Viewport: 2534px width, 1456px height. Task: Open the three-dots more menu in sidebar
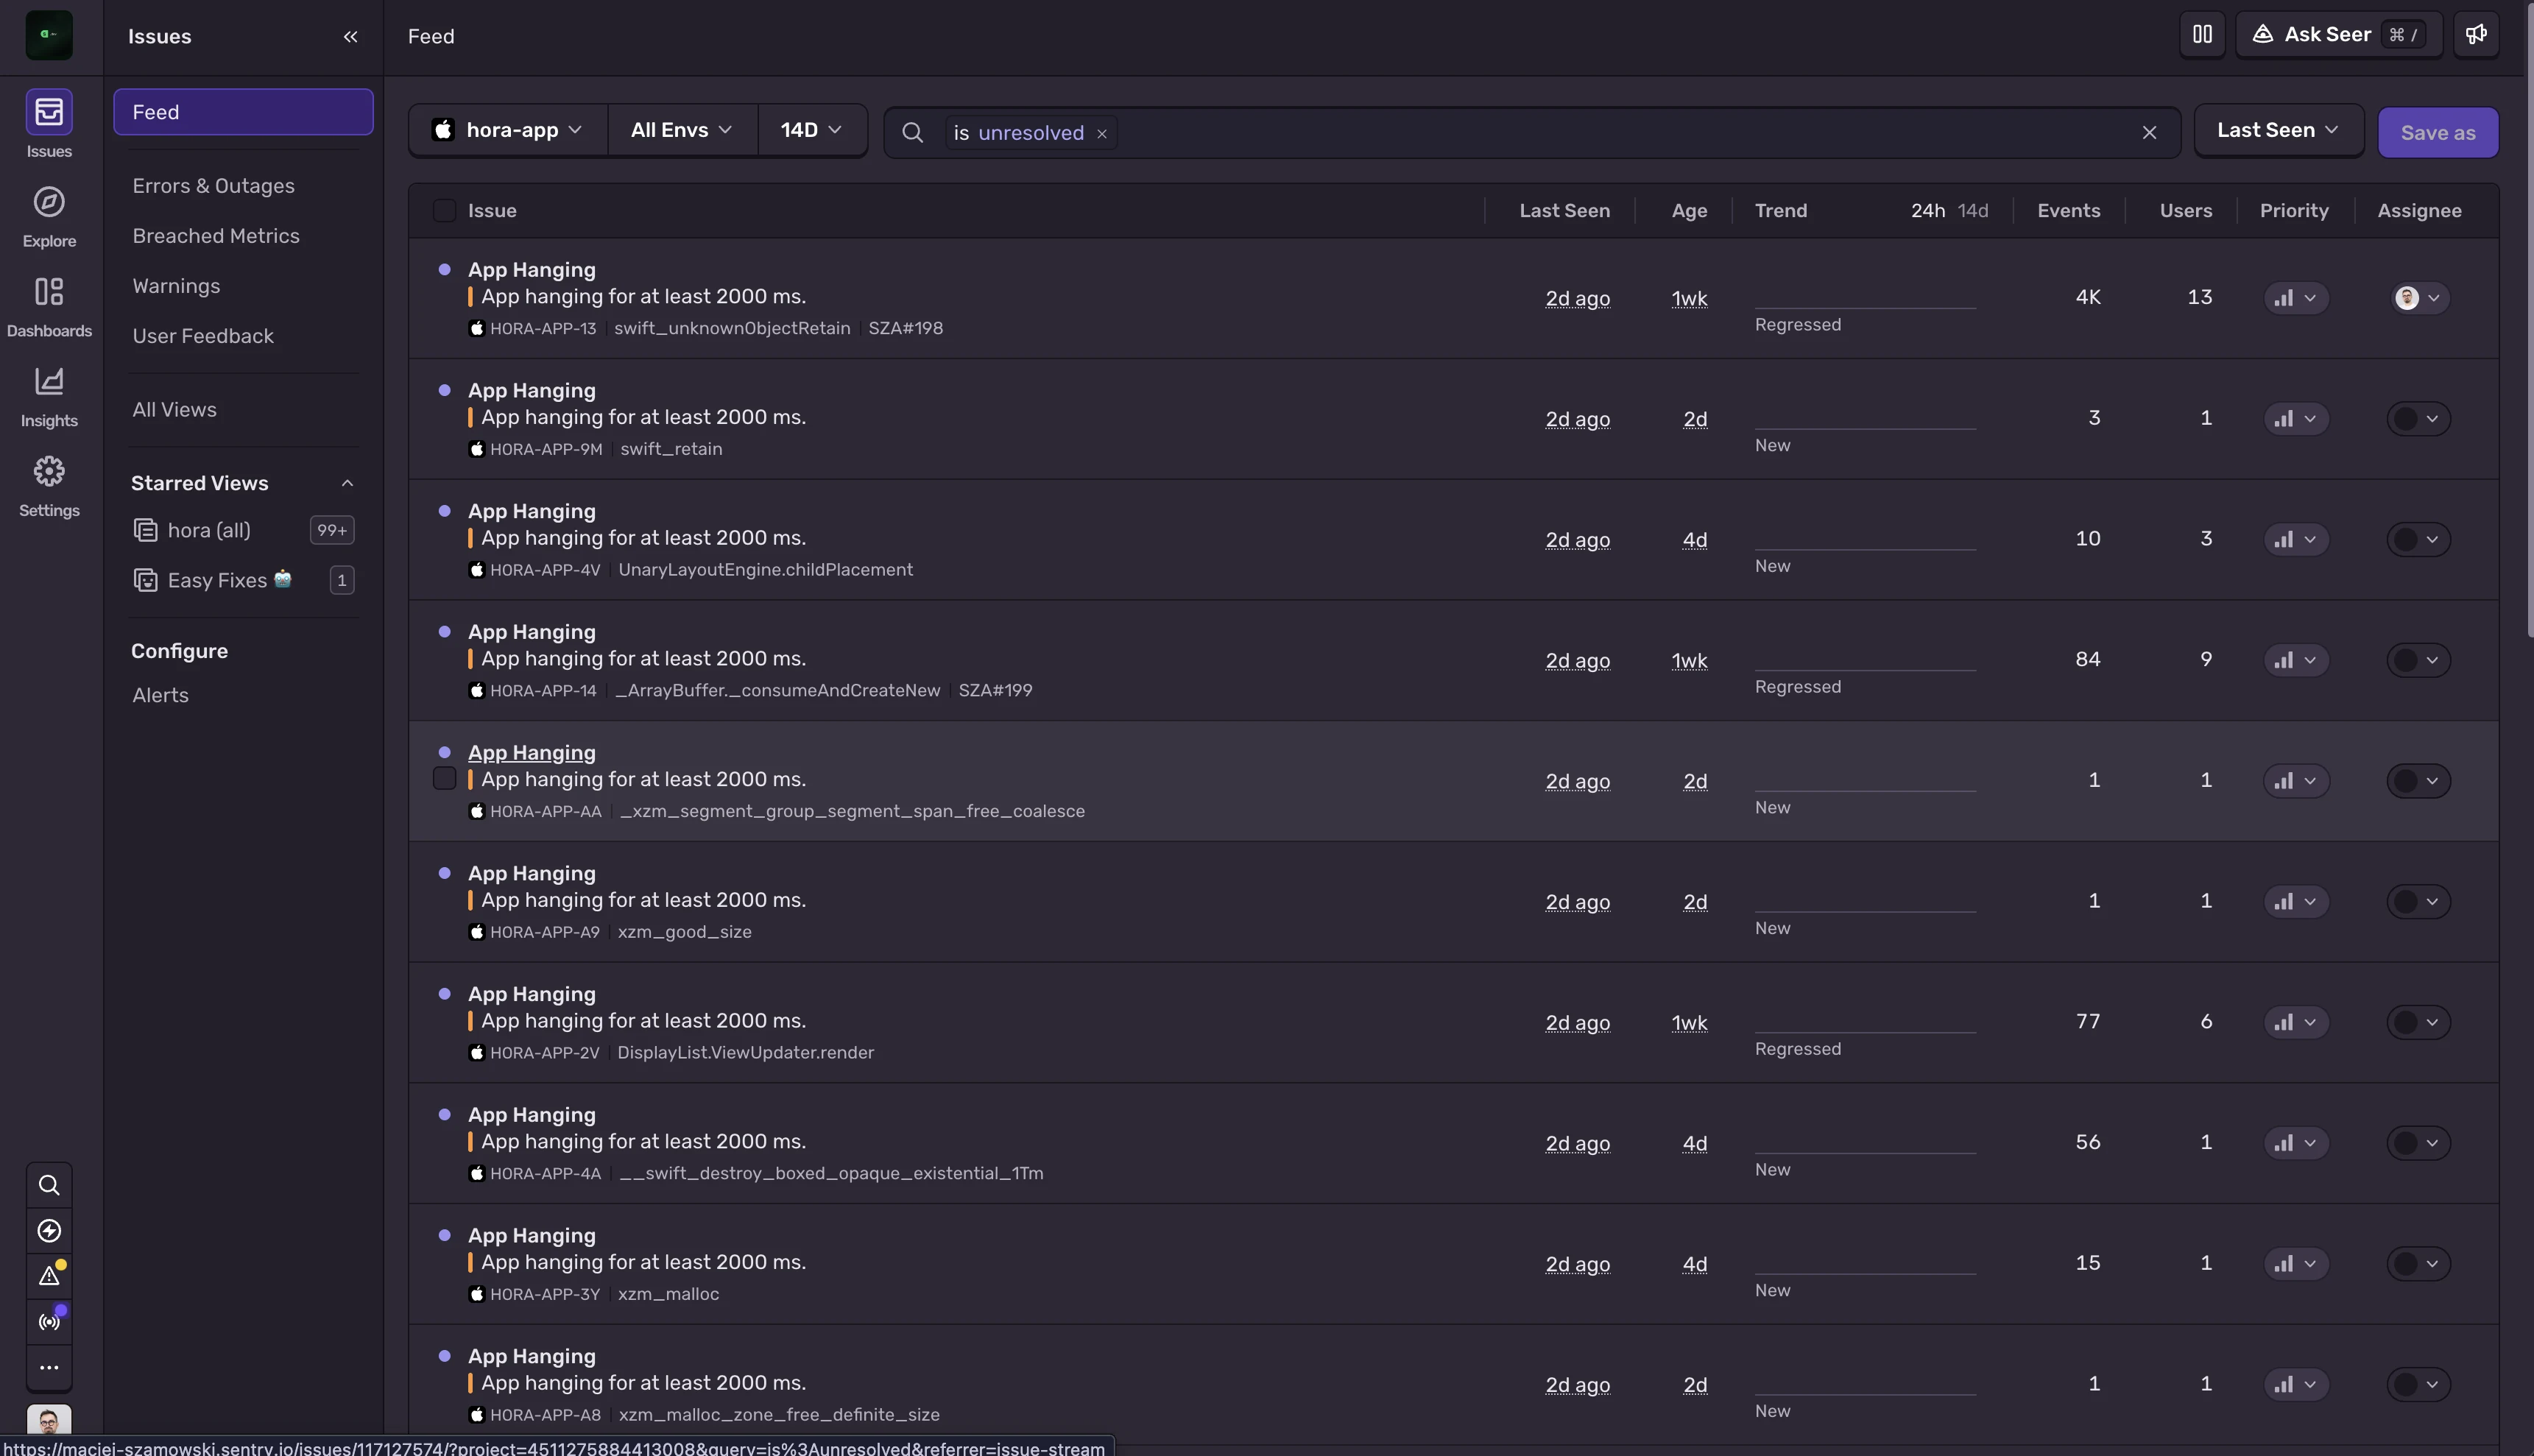(49, 1367)
